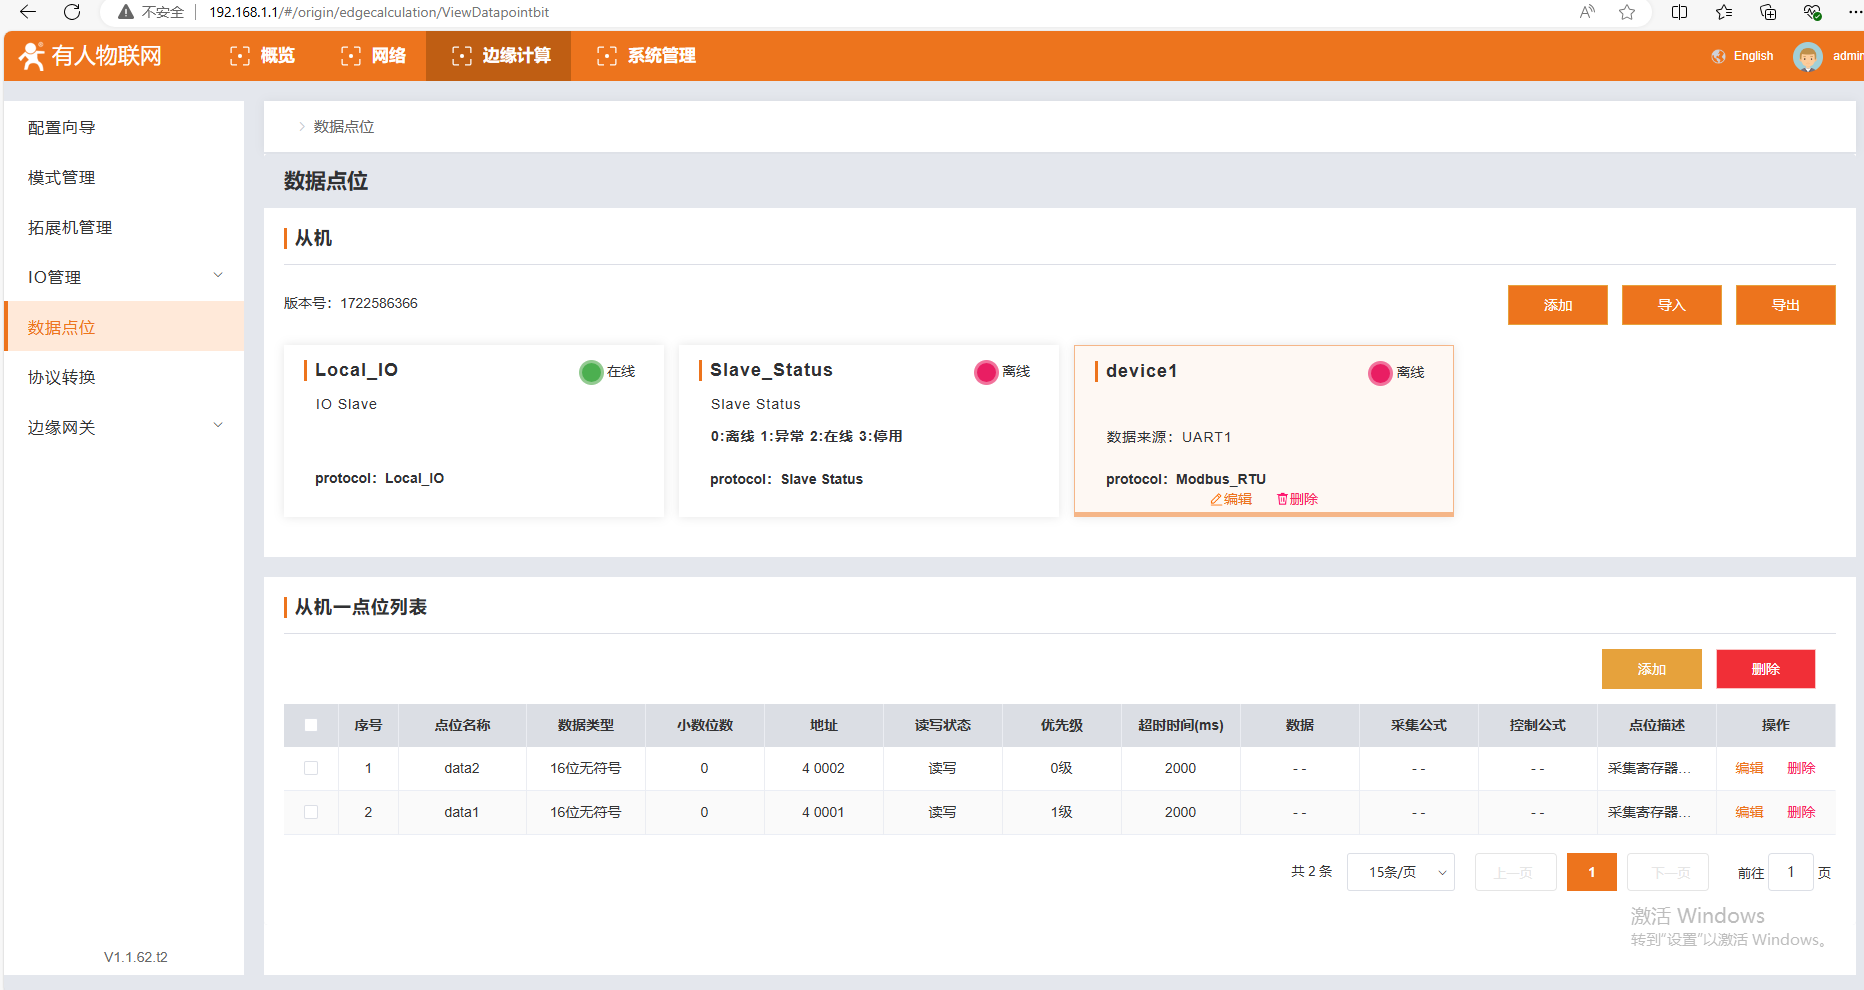Click the pink offline status dot on Slave_Status
This screenshot has height=990, width=1864.
[986, 372]
